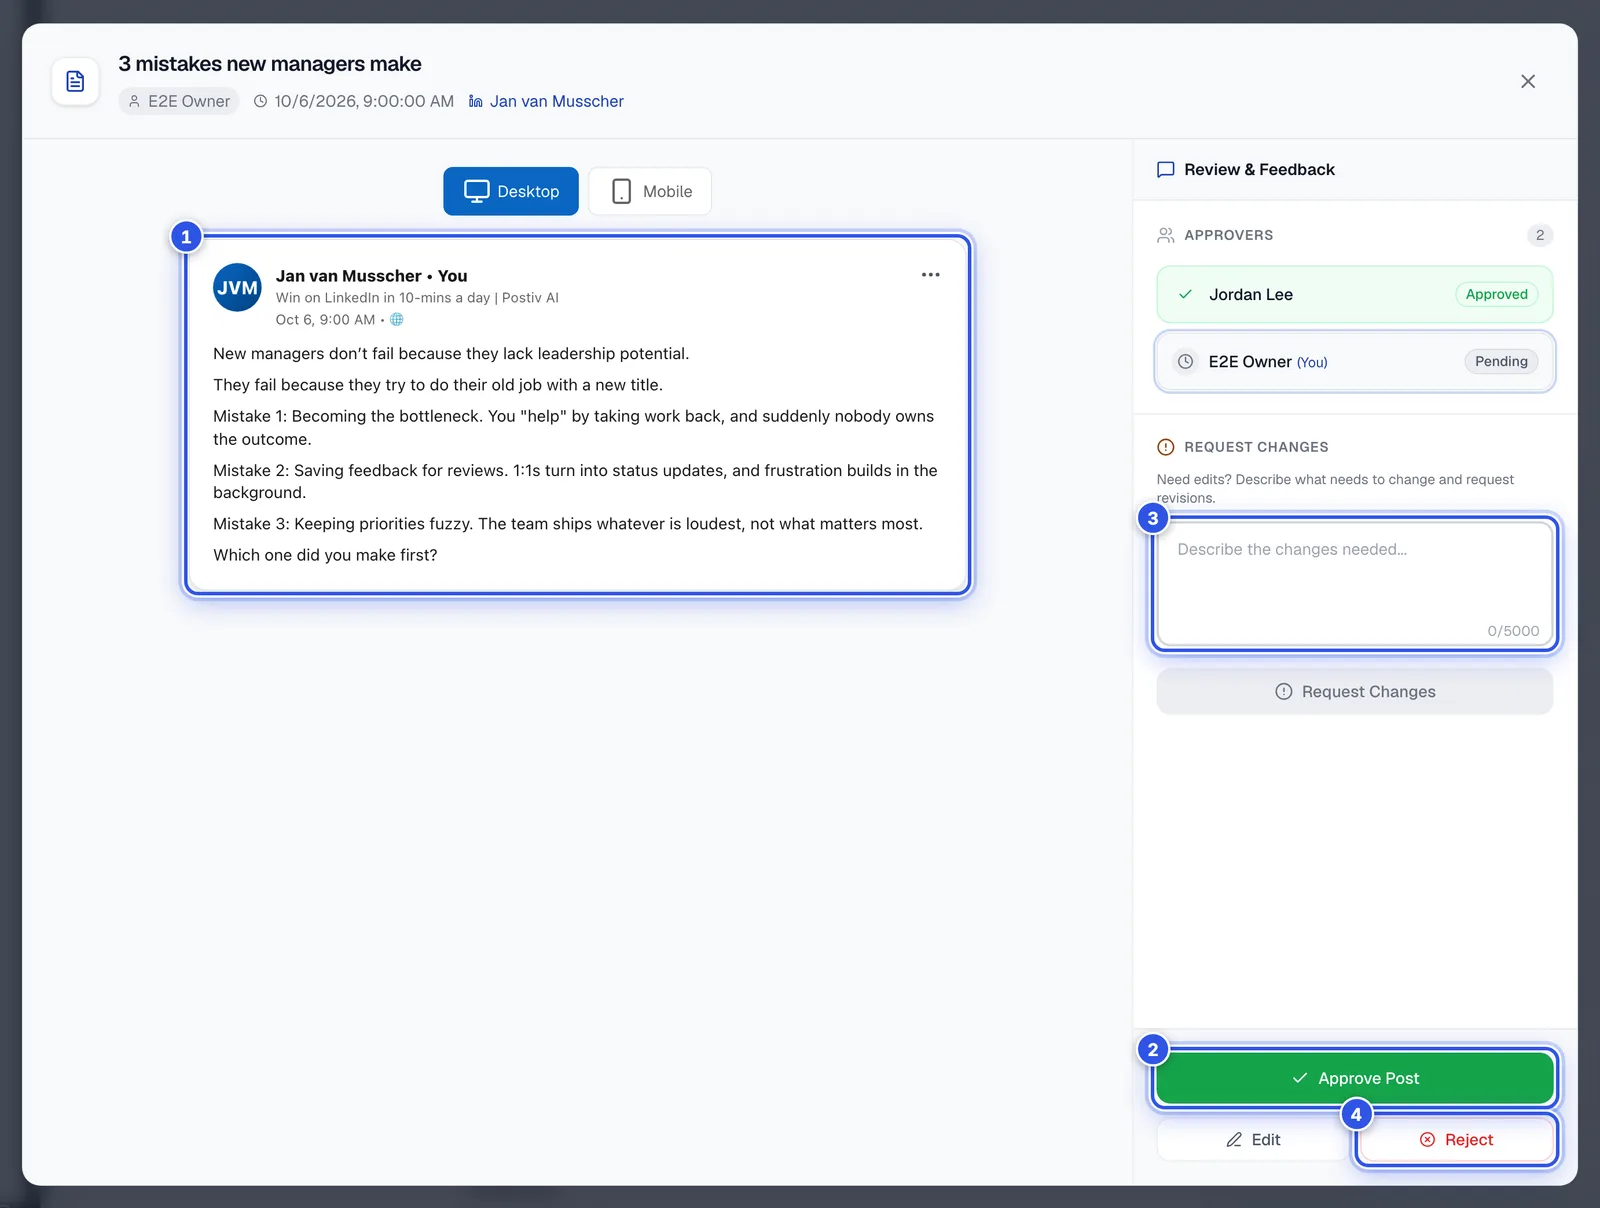Click the 'Mistake 1: Becoming the bottleneck' paragraph
The image size is (1600, 1208).
[x=574, y=428]
